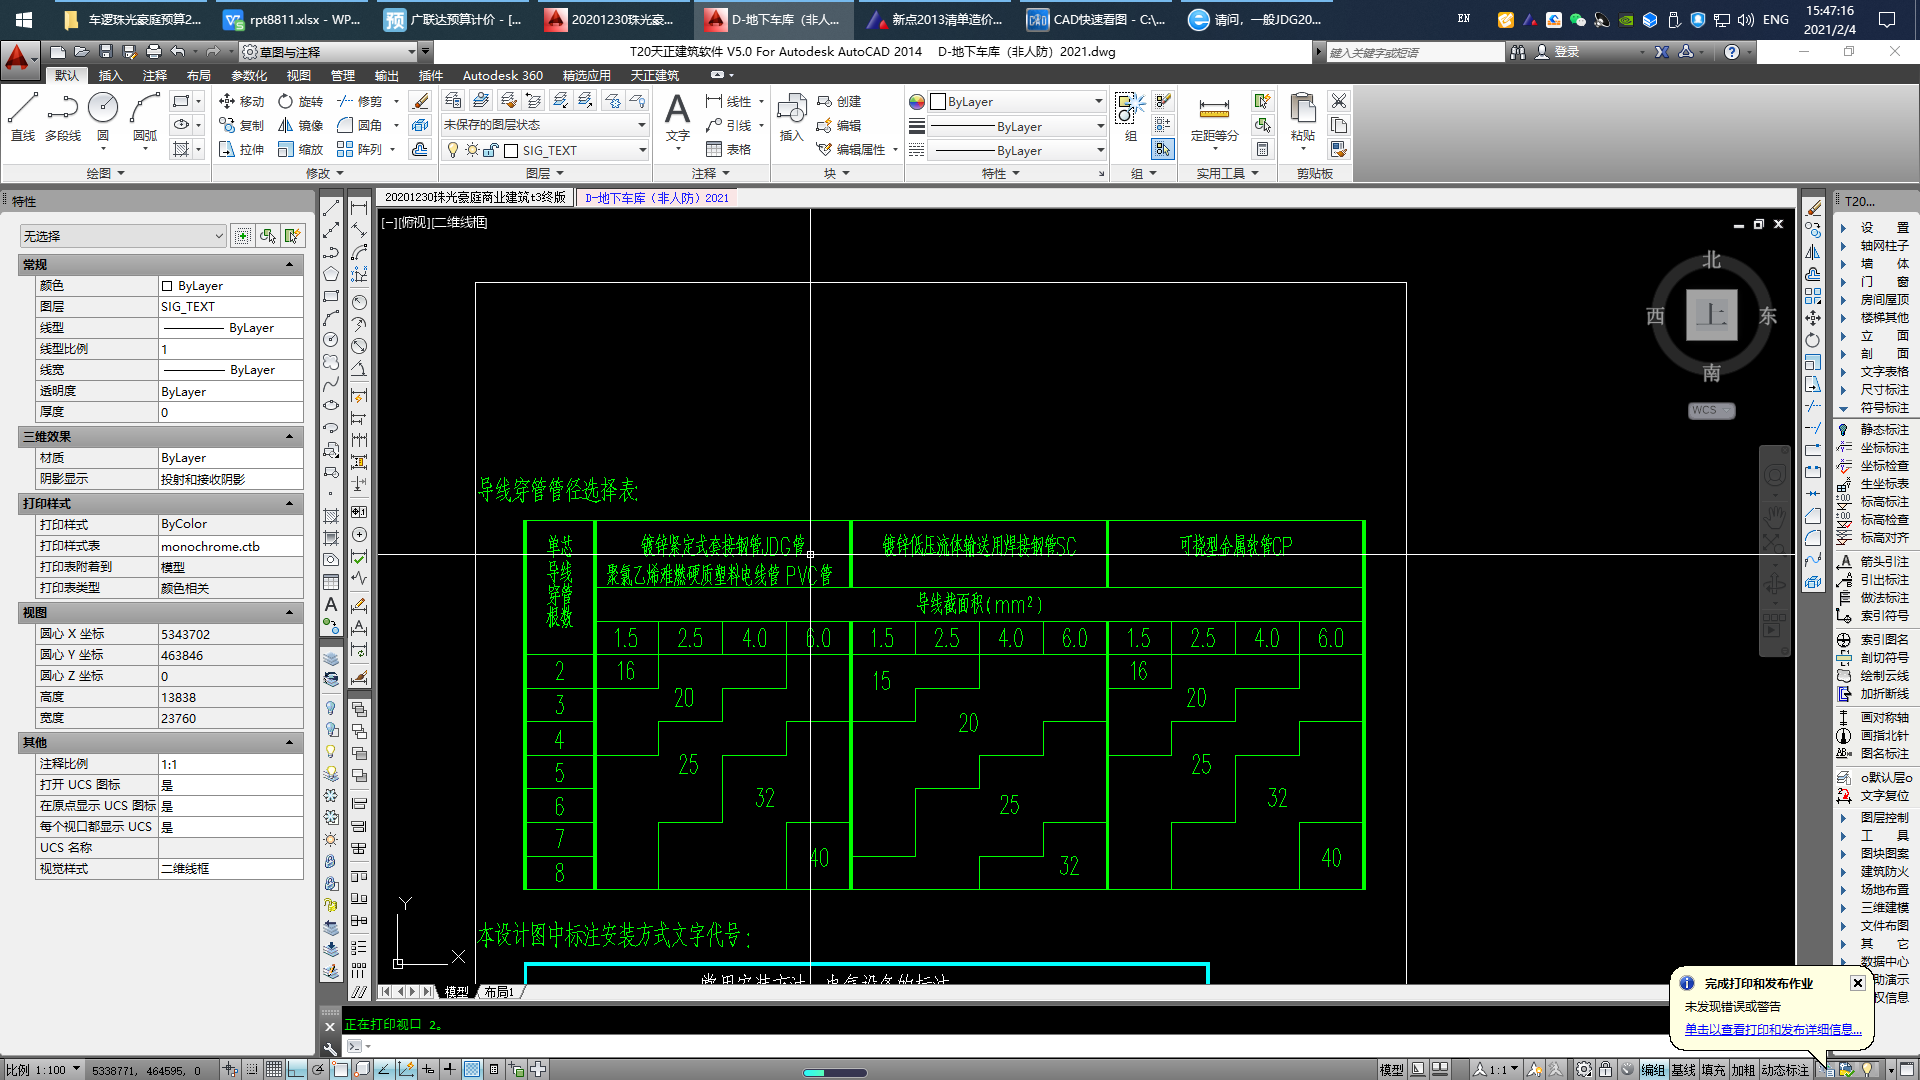Click the 表格 (Table) annotation tool

pos(728,149)
